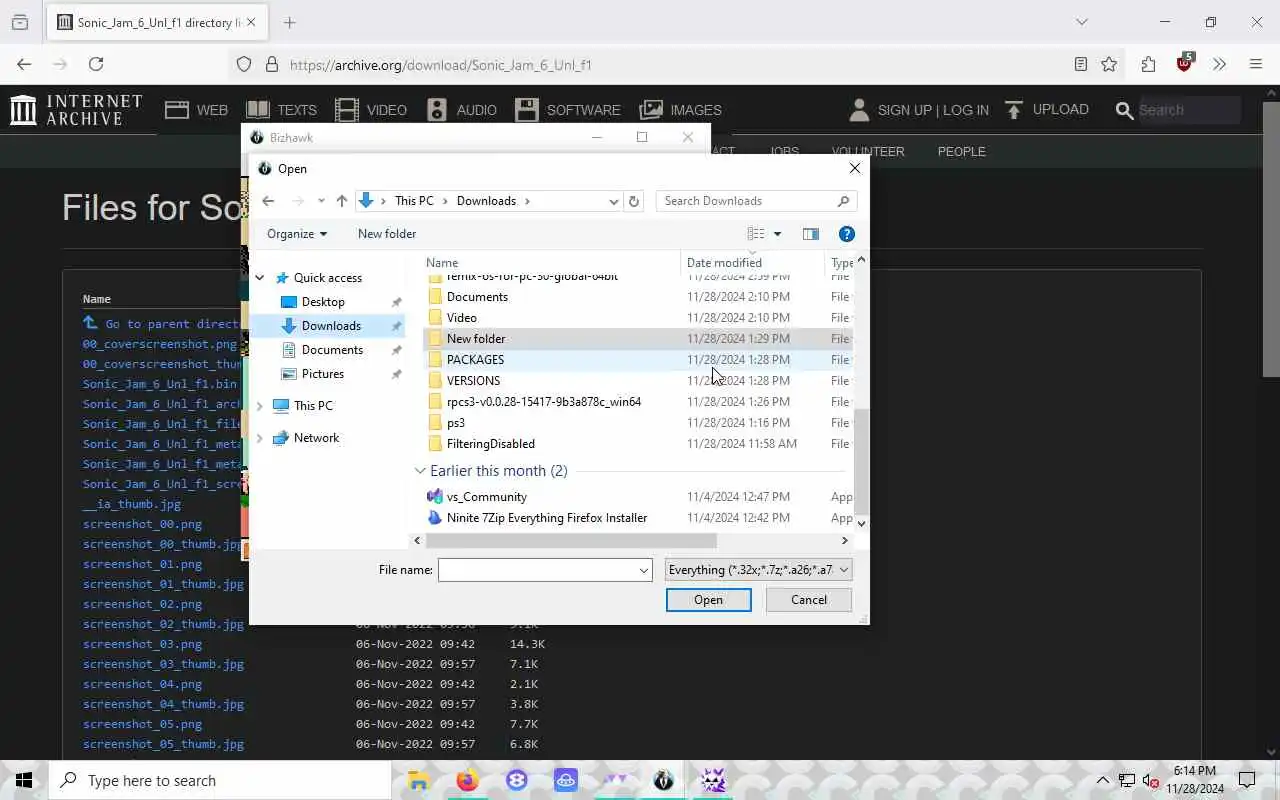The width and height of the screenshot is (1280, 800).
Task: Refresh the Downloads folder listing in dialog
Action: (x=634, y=201)
